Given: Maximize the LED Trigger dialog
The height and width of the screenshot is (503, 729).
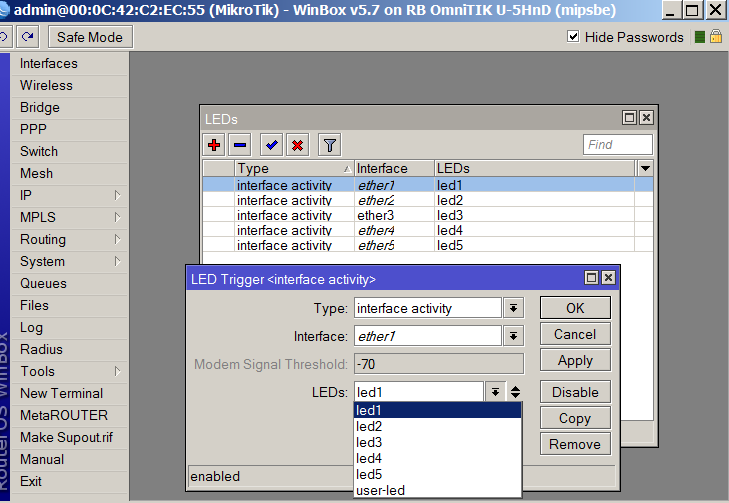Looking at the screenshot, I should point(591,278).
